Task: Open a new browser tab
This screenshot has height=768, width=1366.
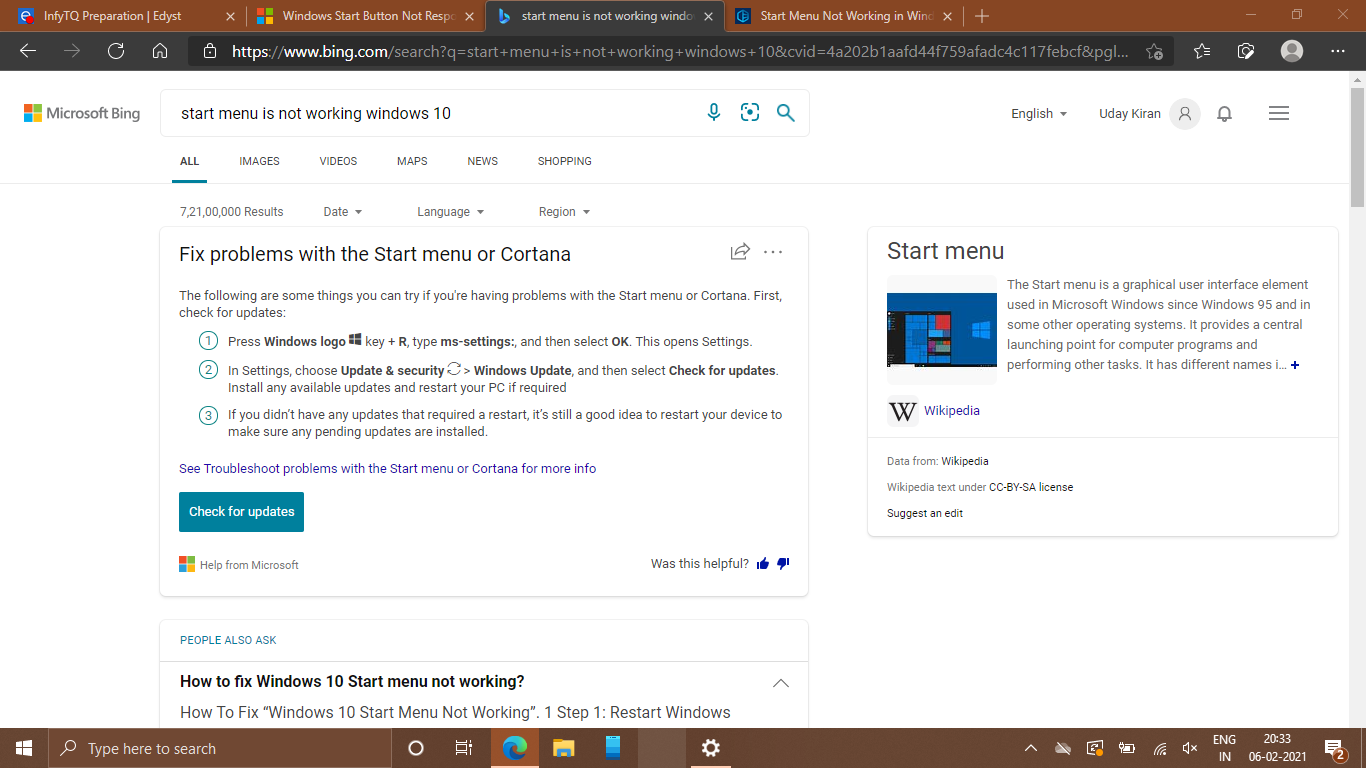Action: 982,16
